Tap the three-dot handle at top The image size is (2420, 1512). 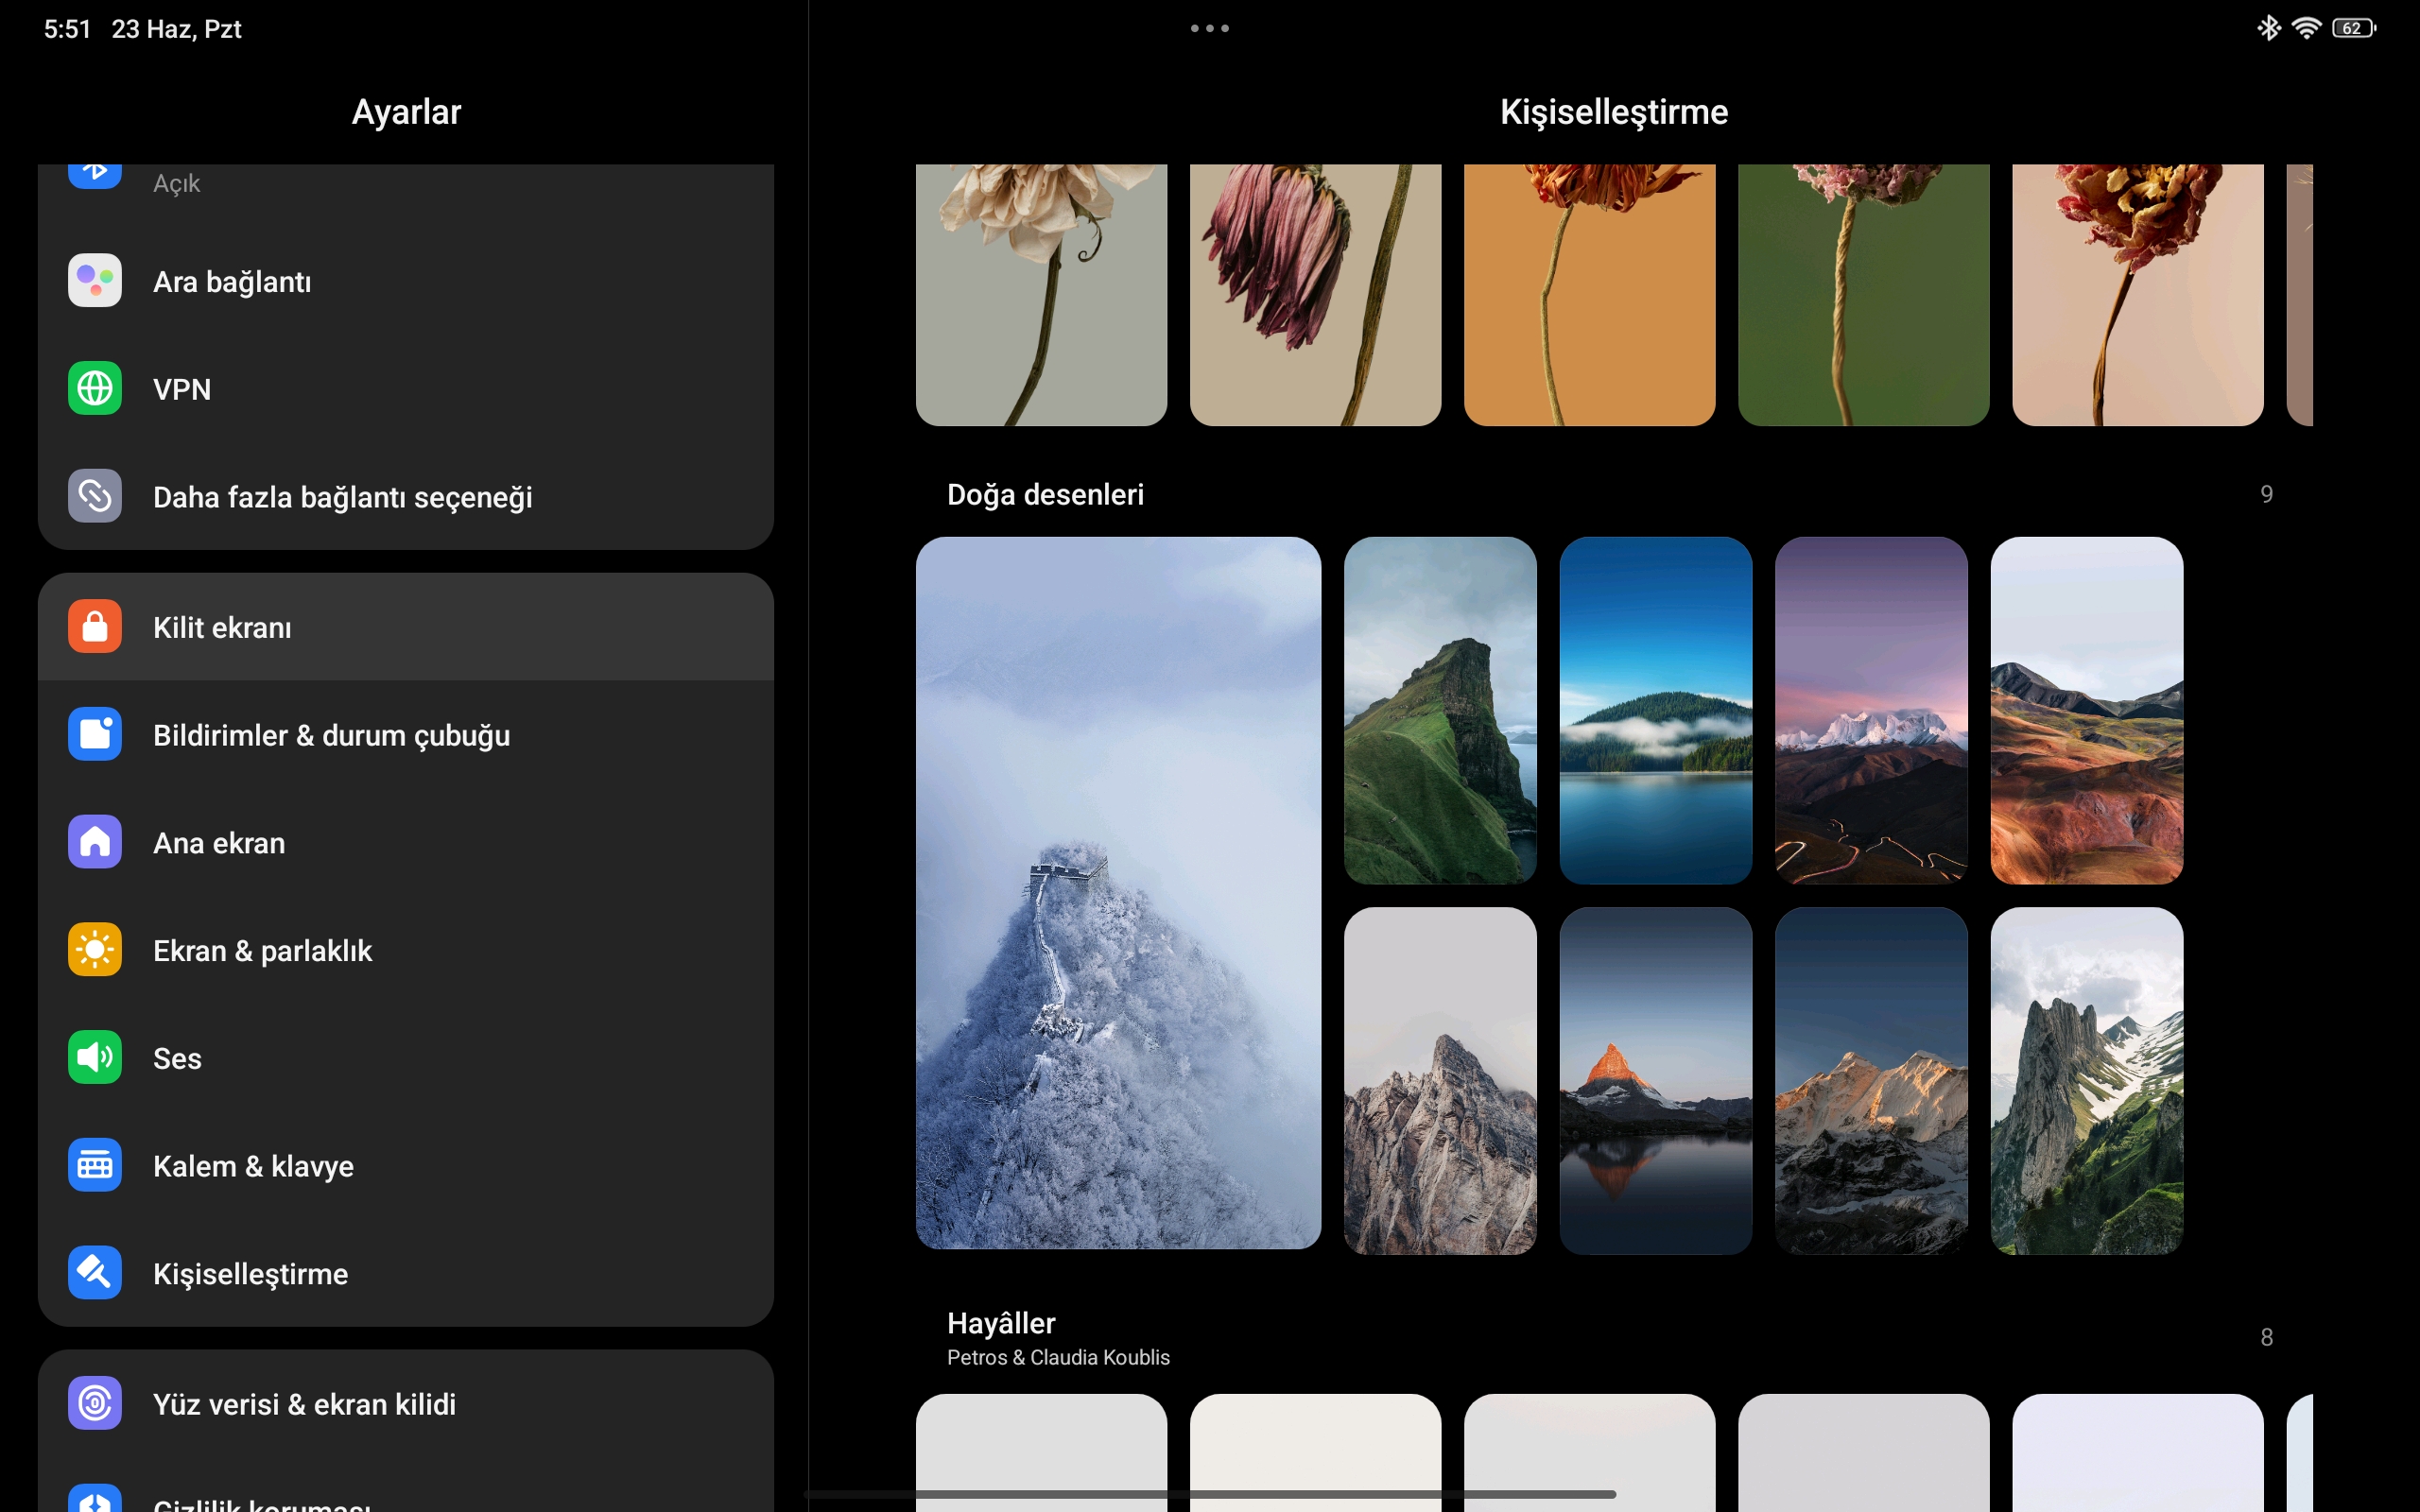(1209, 28)
